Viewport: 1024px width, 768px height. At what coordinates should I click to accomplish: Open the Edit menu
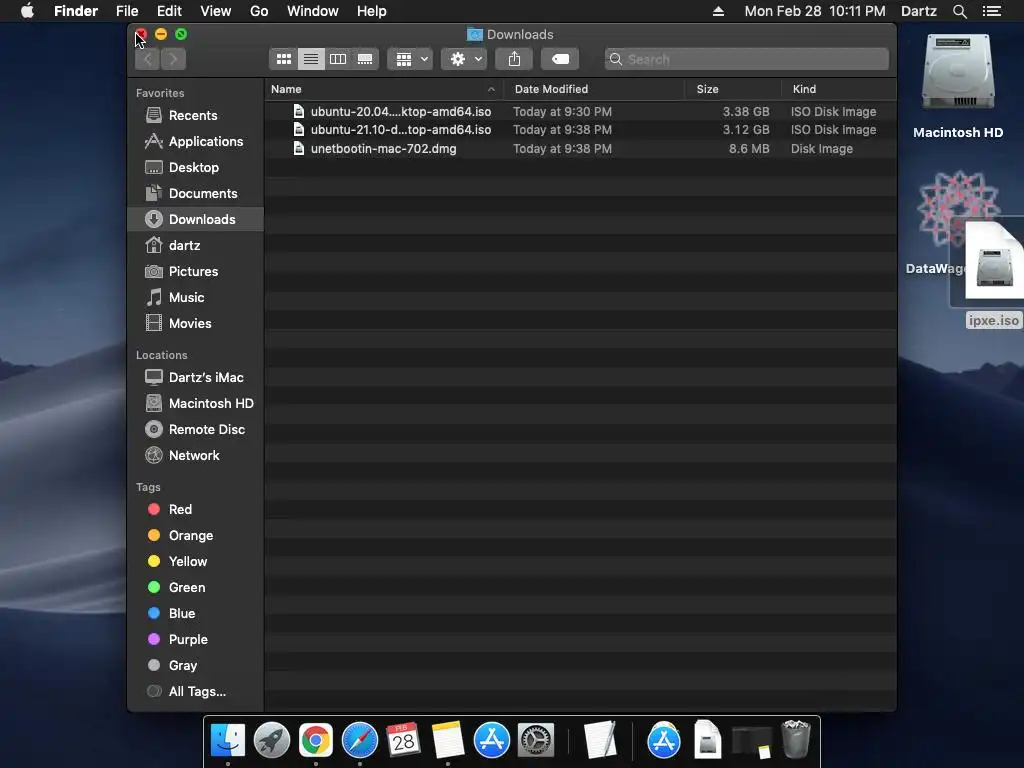(169, 11)
